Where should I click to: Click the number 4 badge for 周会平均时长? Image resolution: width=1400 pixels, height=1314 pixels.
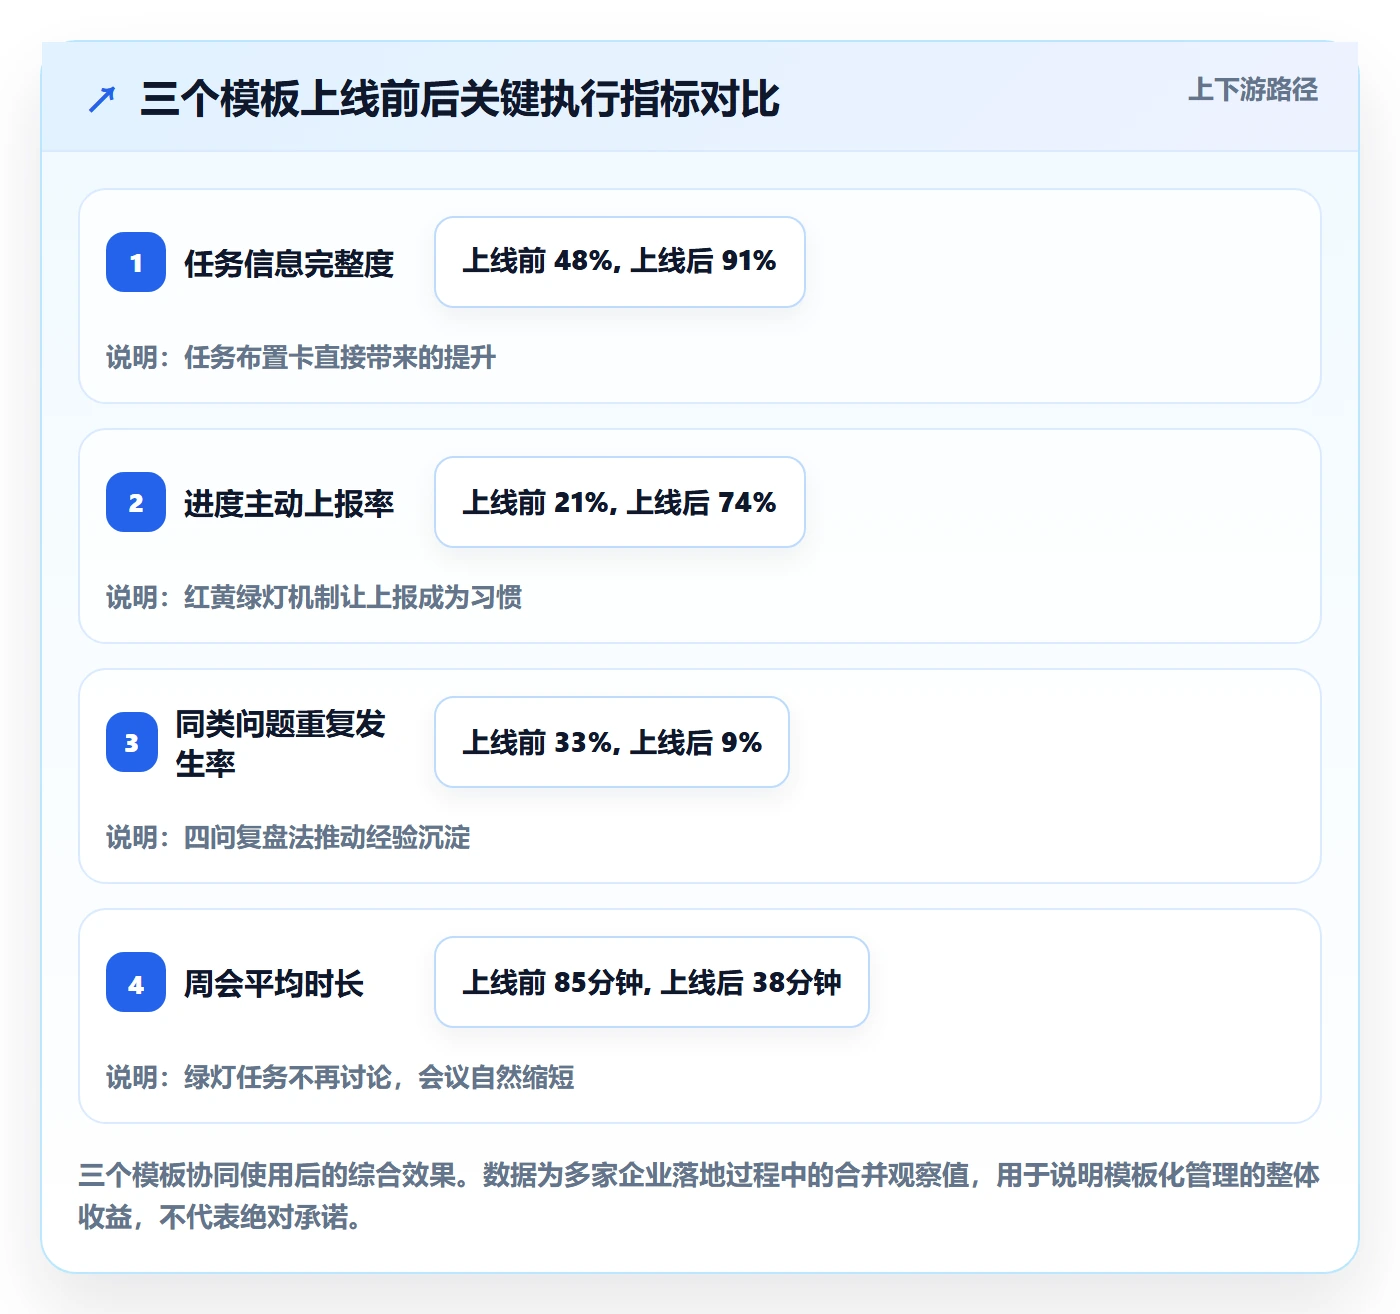coord(136,982)
